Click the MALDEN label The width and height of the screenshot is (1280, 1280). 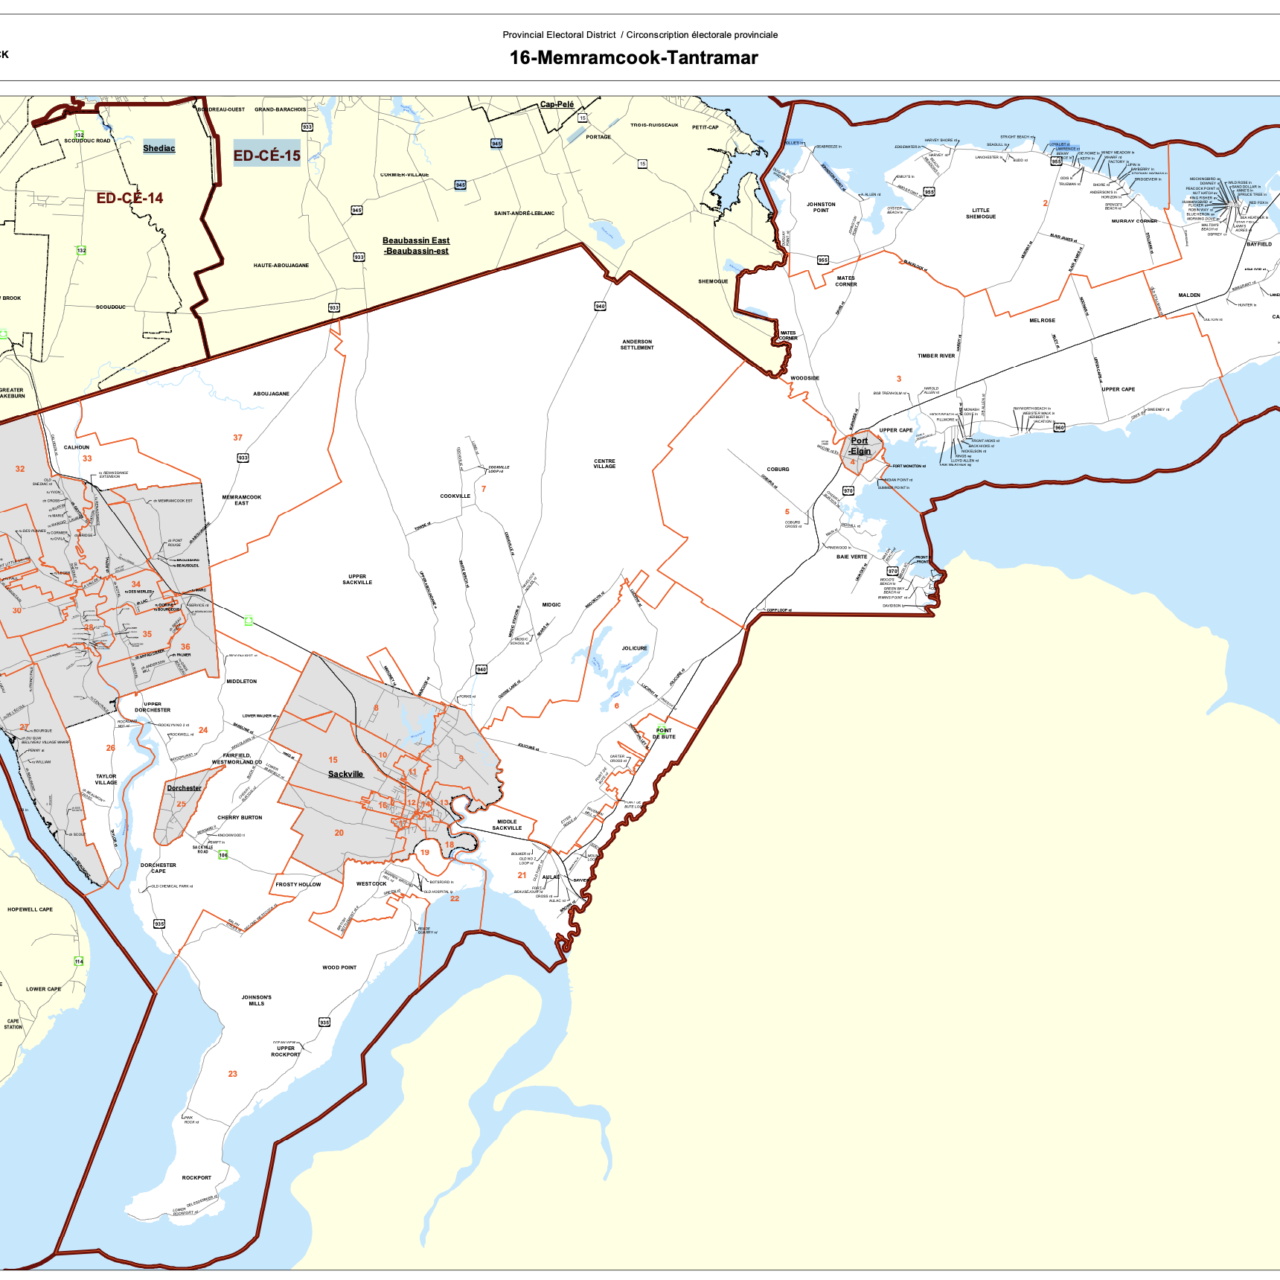point(1189,296)
